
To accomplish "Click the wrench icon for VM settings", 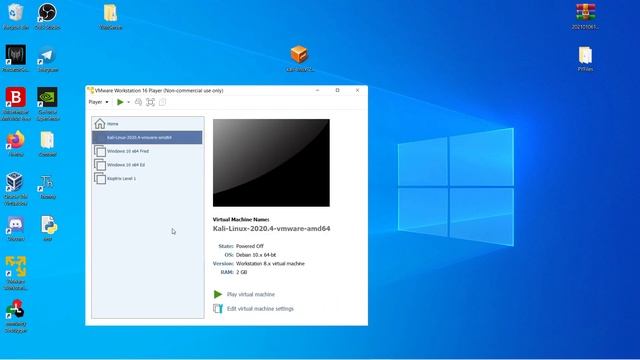I will click(x=218, y=309).
